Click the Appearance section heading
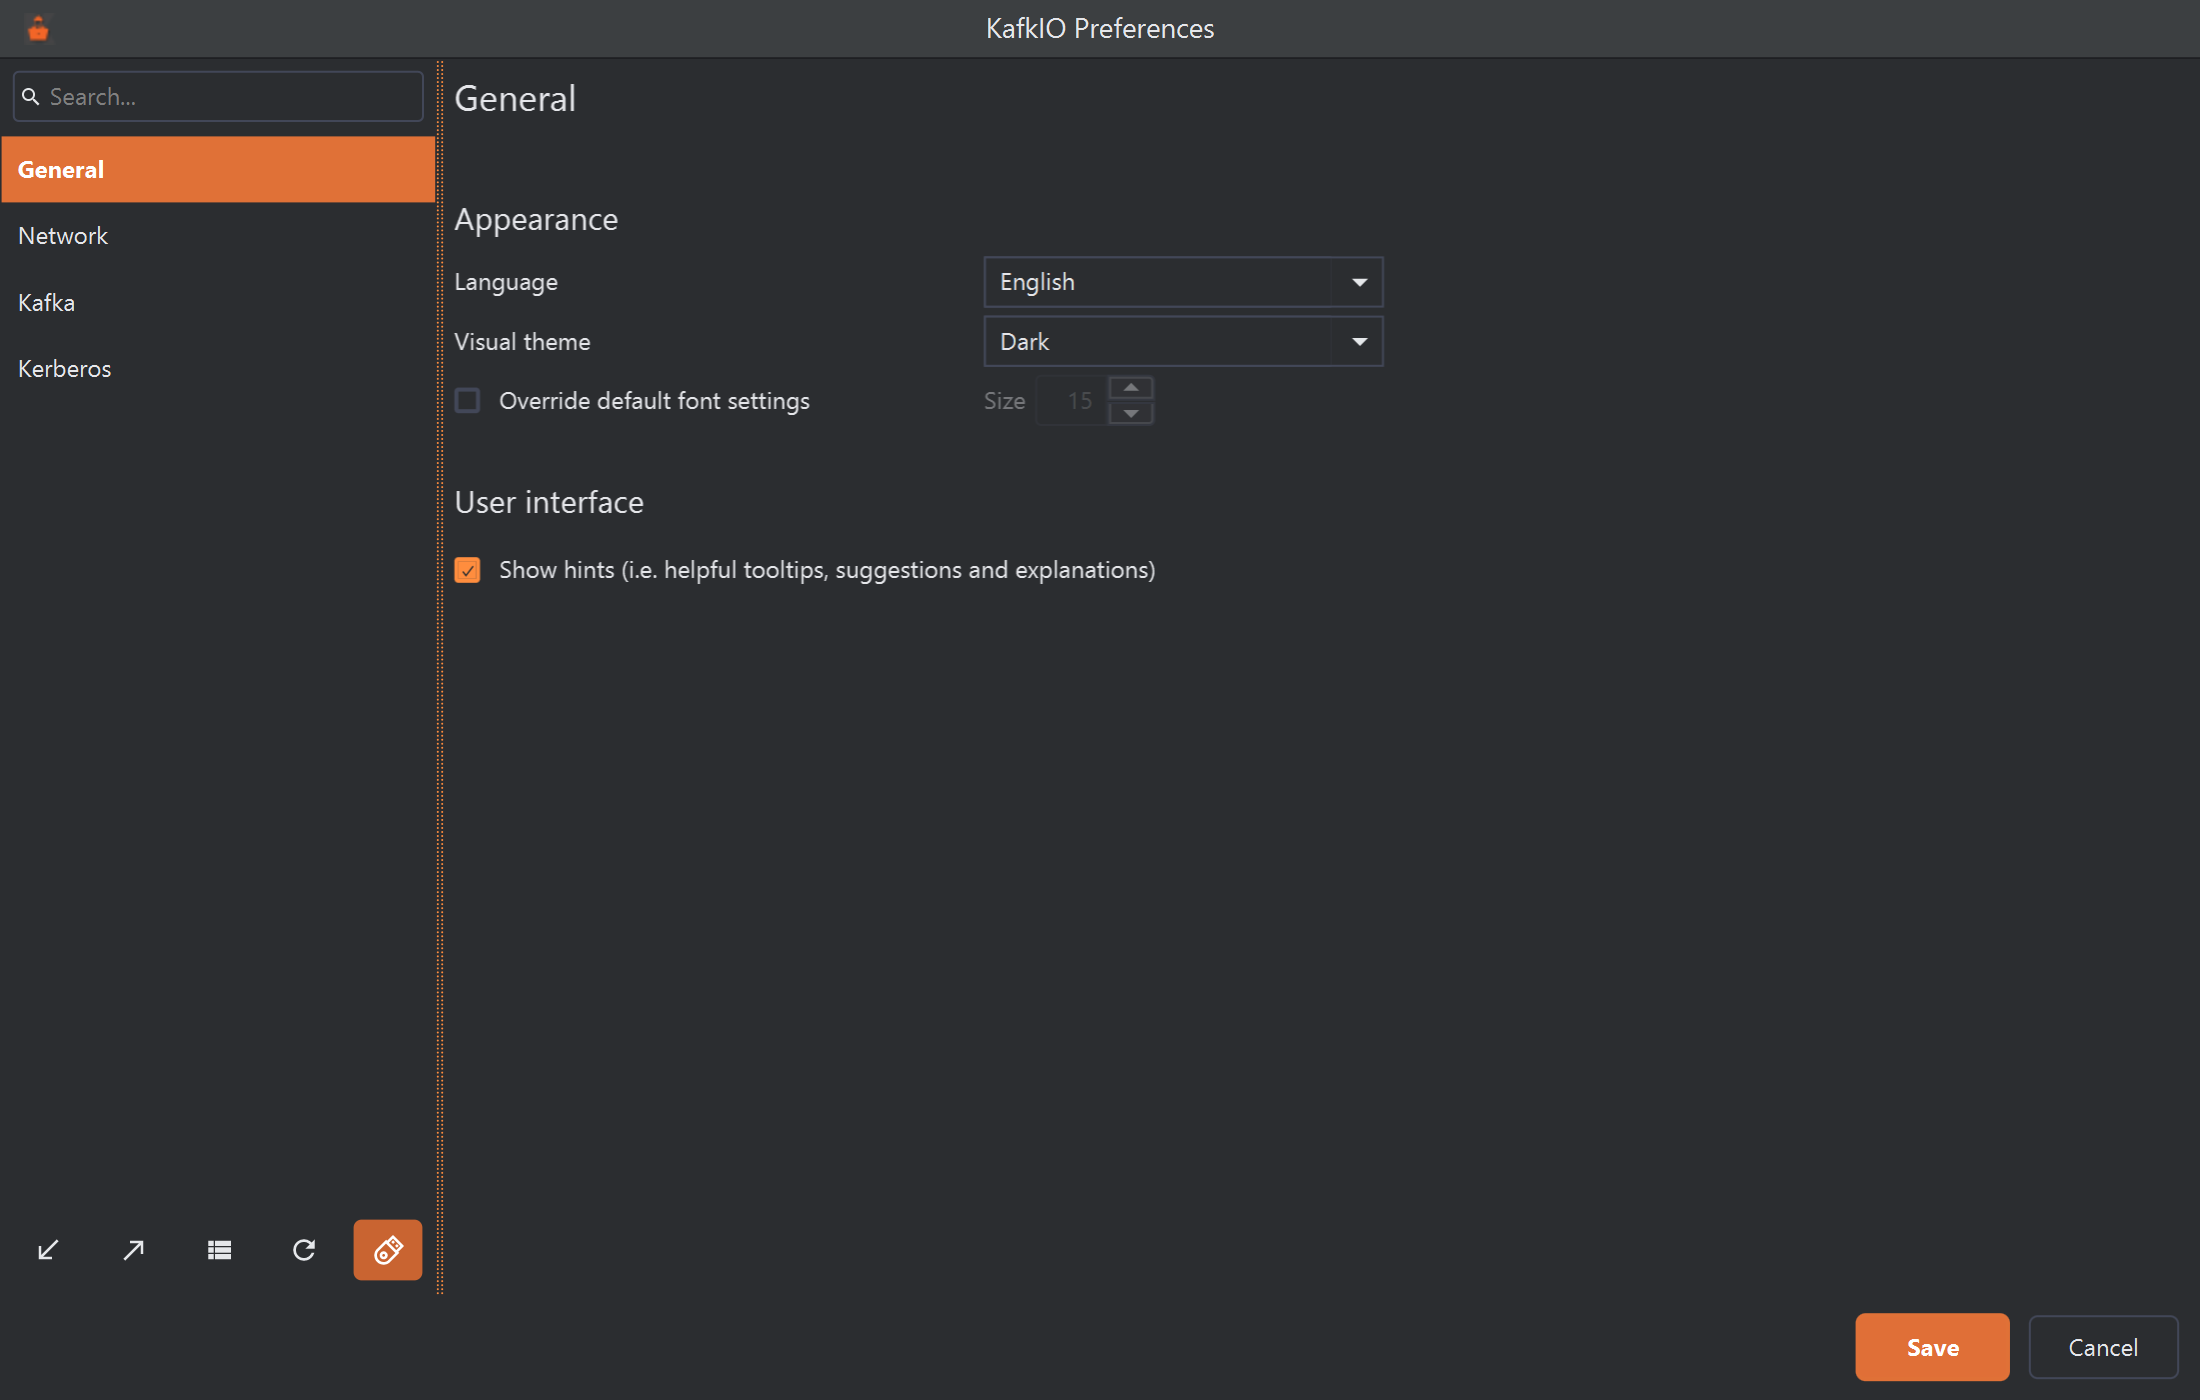Screen dimensions: 2200x1400 (536, 220)
